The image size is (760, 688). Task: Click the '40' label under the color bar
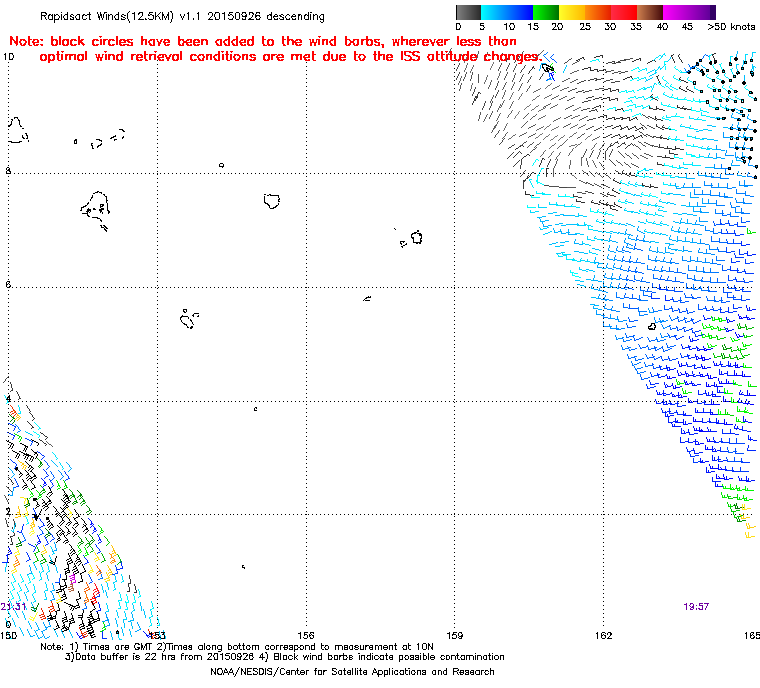[x=662, y=27]
